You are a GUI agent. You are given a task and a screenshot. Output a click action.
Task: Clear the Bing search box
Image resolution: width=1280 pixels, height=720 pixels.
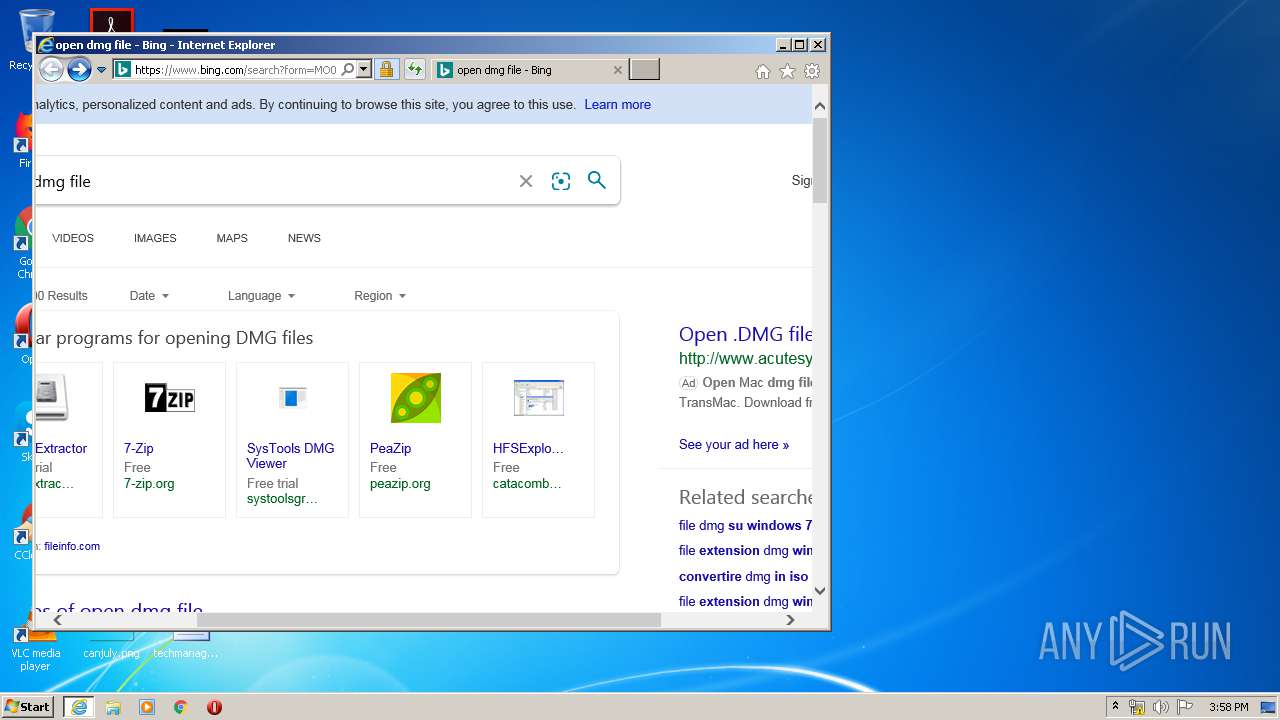coord(526,181)
